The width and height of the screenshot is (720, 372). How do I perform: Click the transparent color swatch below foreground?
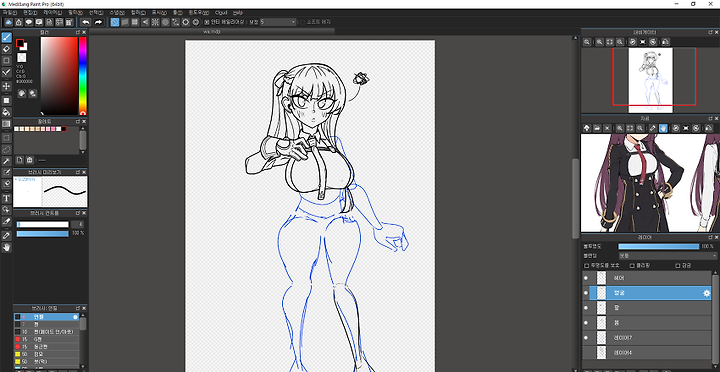(22, 58)
